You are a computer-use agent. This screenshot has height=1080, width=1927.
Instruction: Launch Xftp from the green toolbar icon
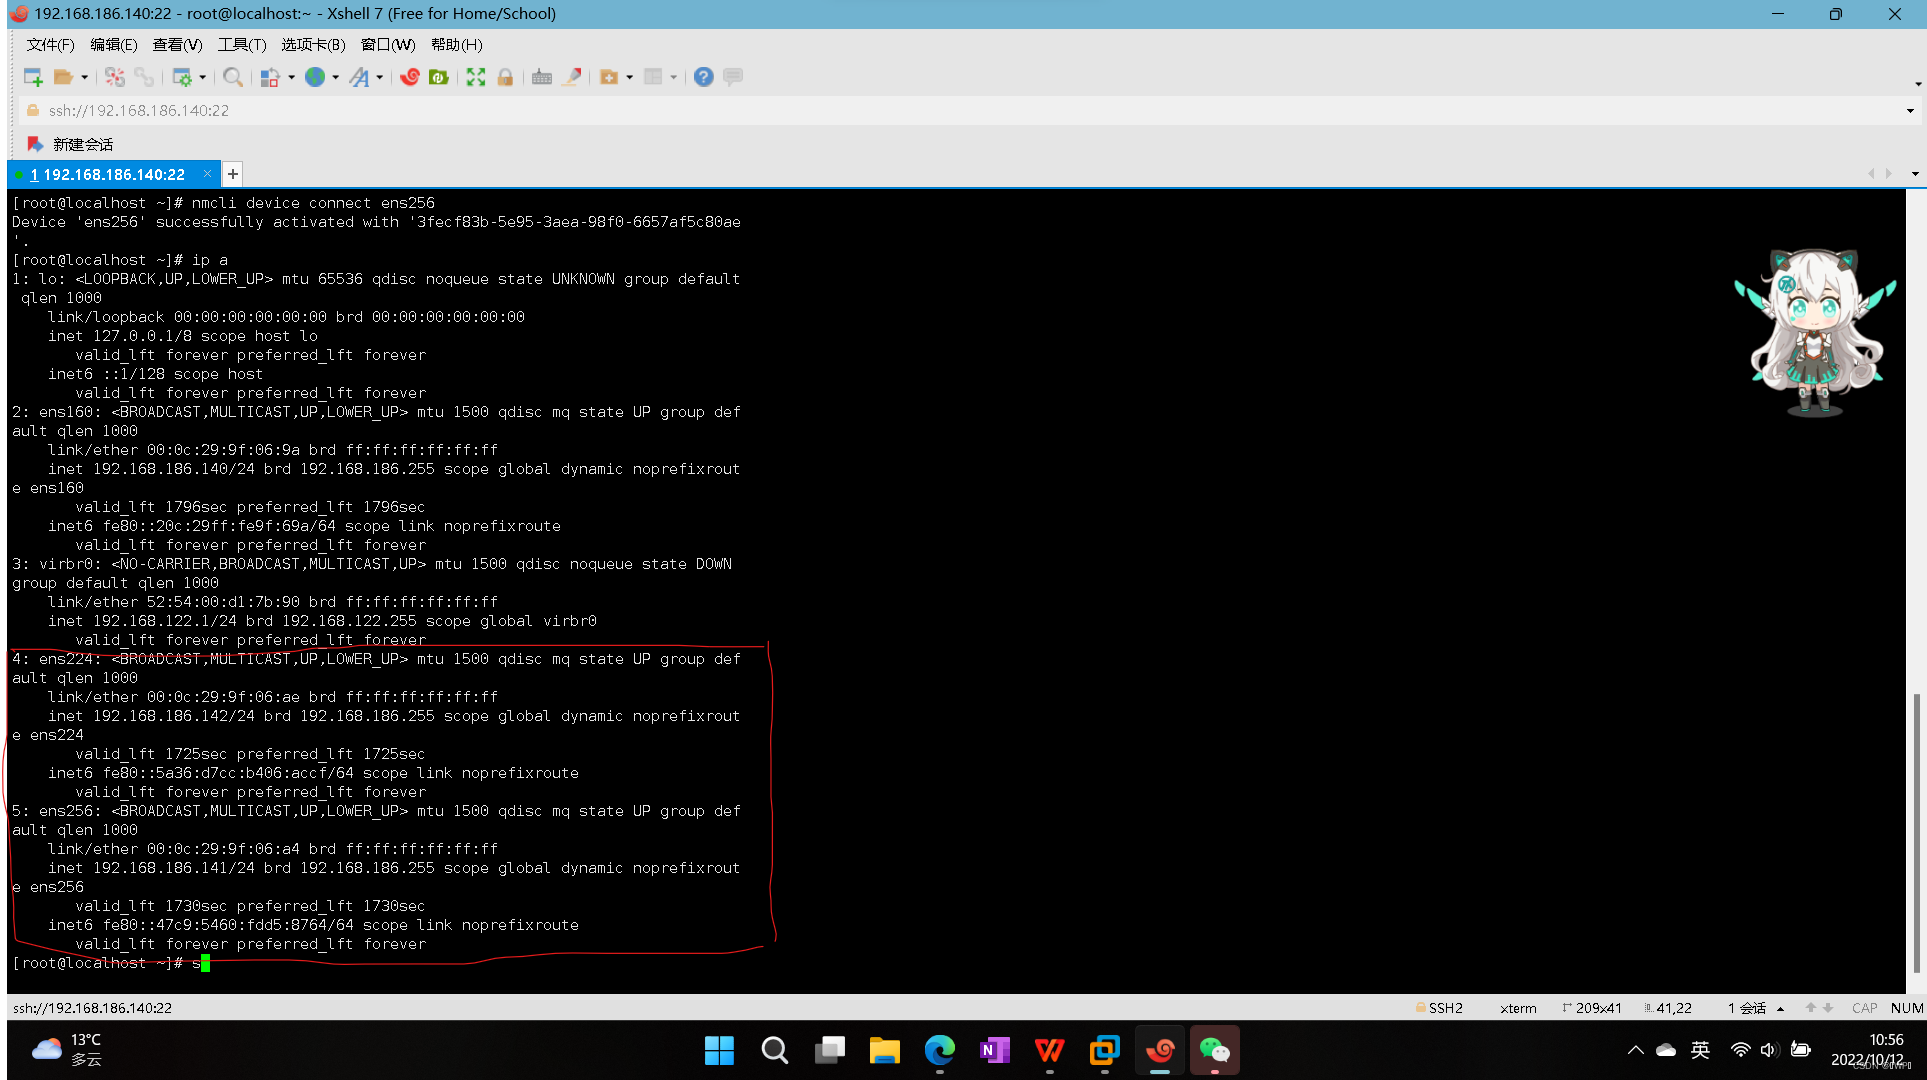click(438, 77)
